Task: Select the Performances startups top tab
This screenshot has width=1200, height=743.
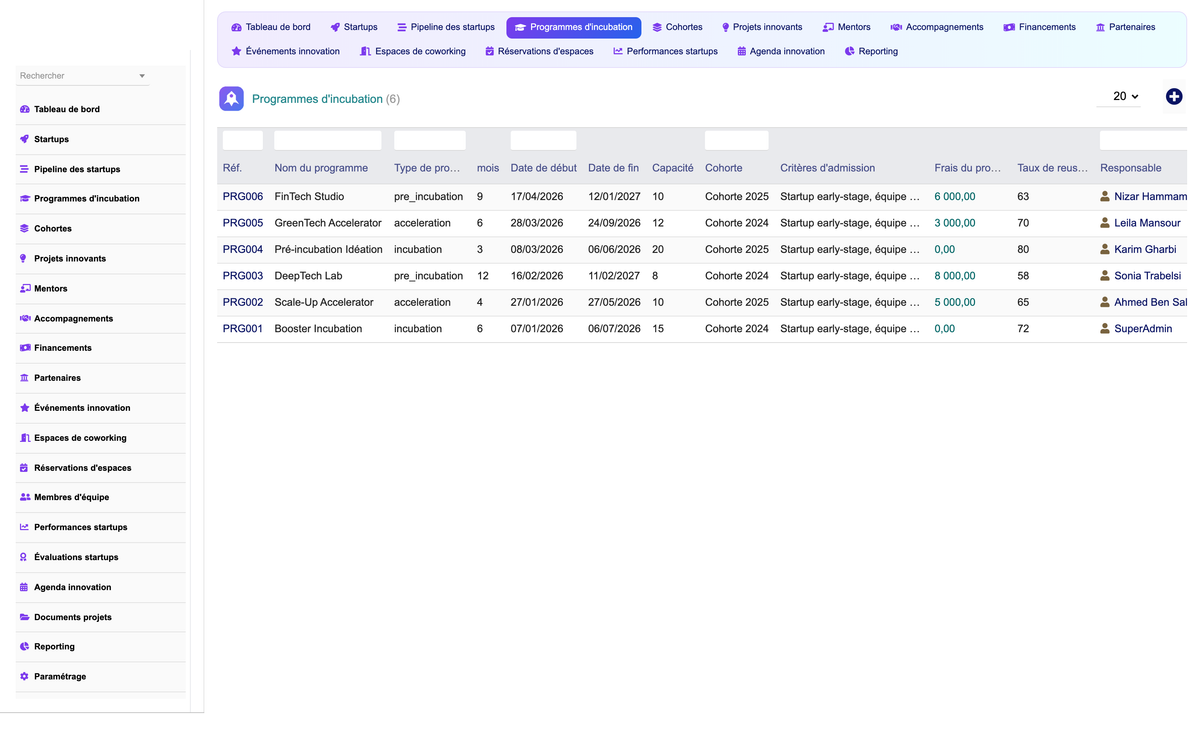Action: click(x=666, y=51)
